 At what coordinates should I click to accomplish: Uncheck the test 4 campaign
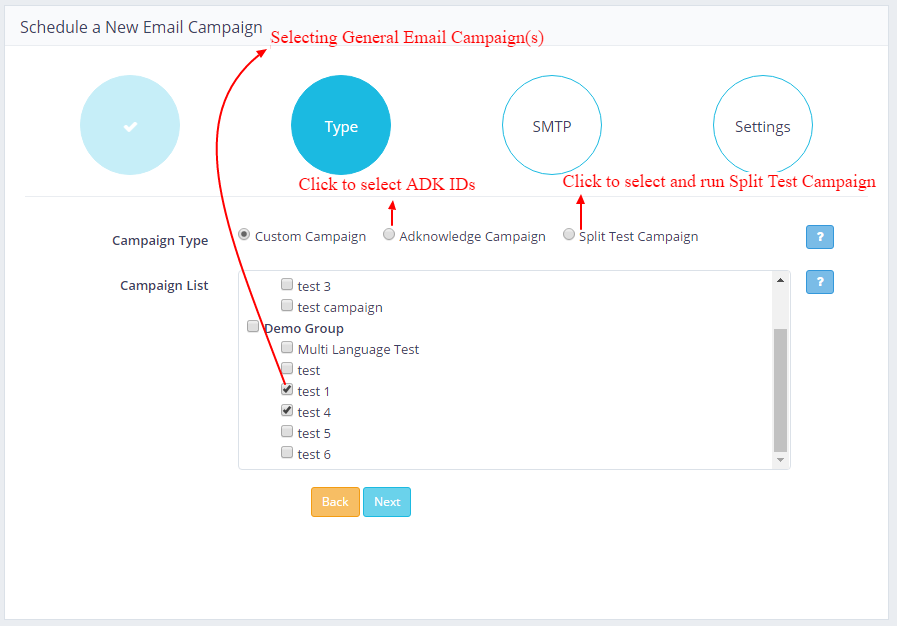(x=287, y=411)
